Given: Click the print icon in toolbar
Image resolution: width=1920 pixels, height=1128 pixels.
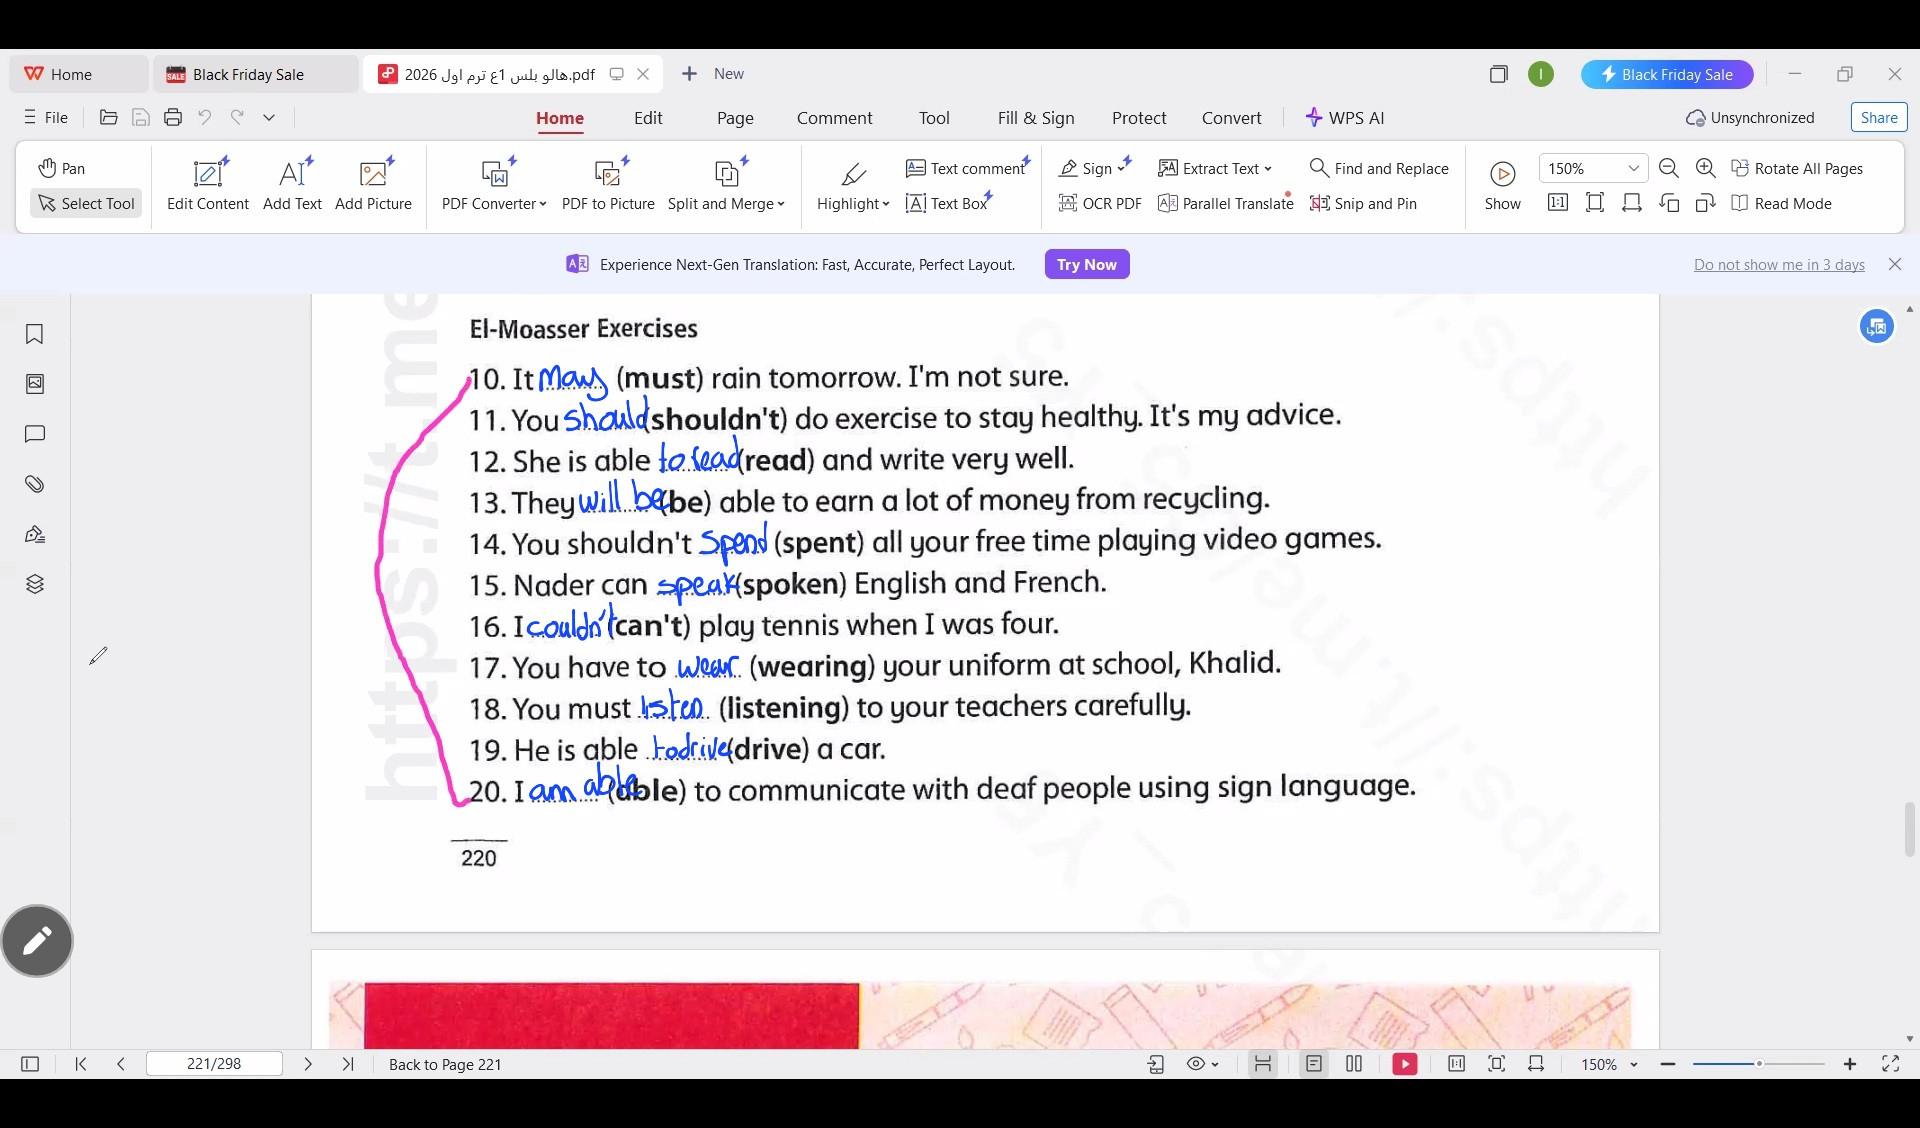Looking at the screenshot, I should (x=173, y=117).
